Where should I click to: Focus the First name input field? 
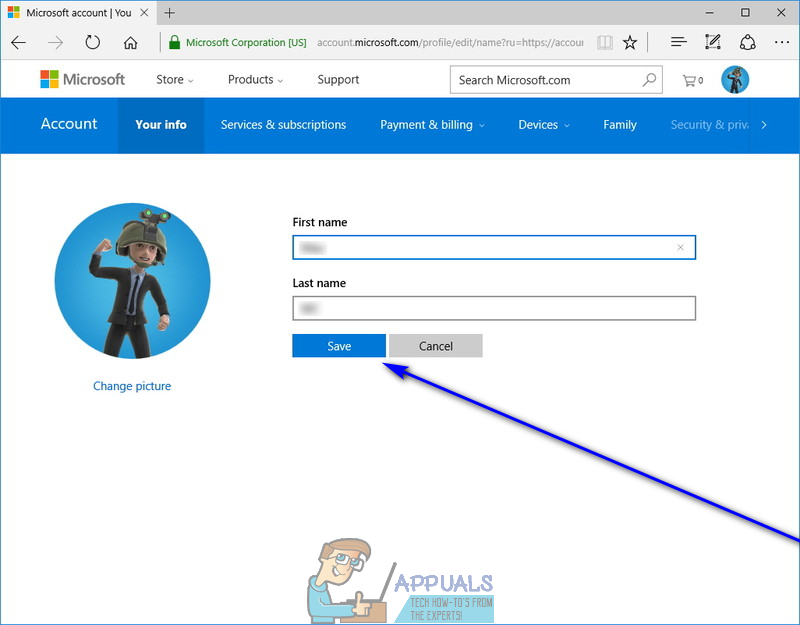coord(494,247)
